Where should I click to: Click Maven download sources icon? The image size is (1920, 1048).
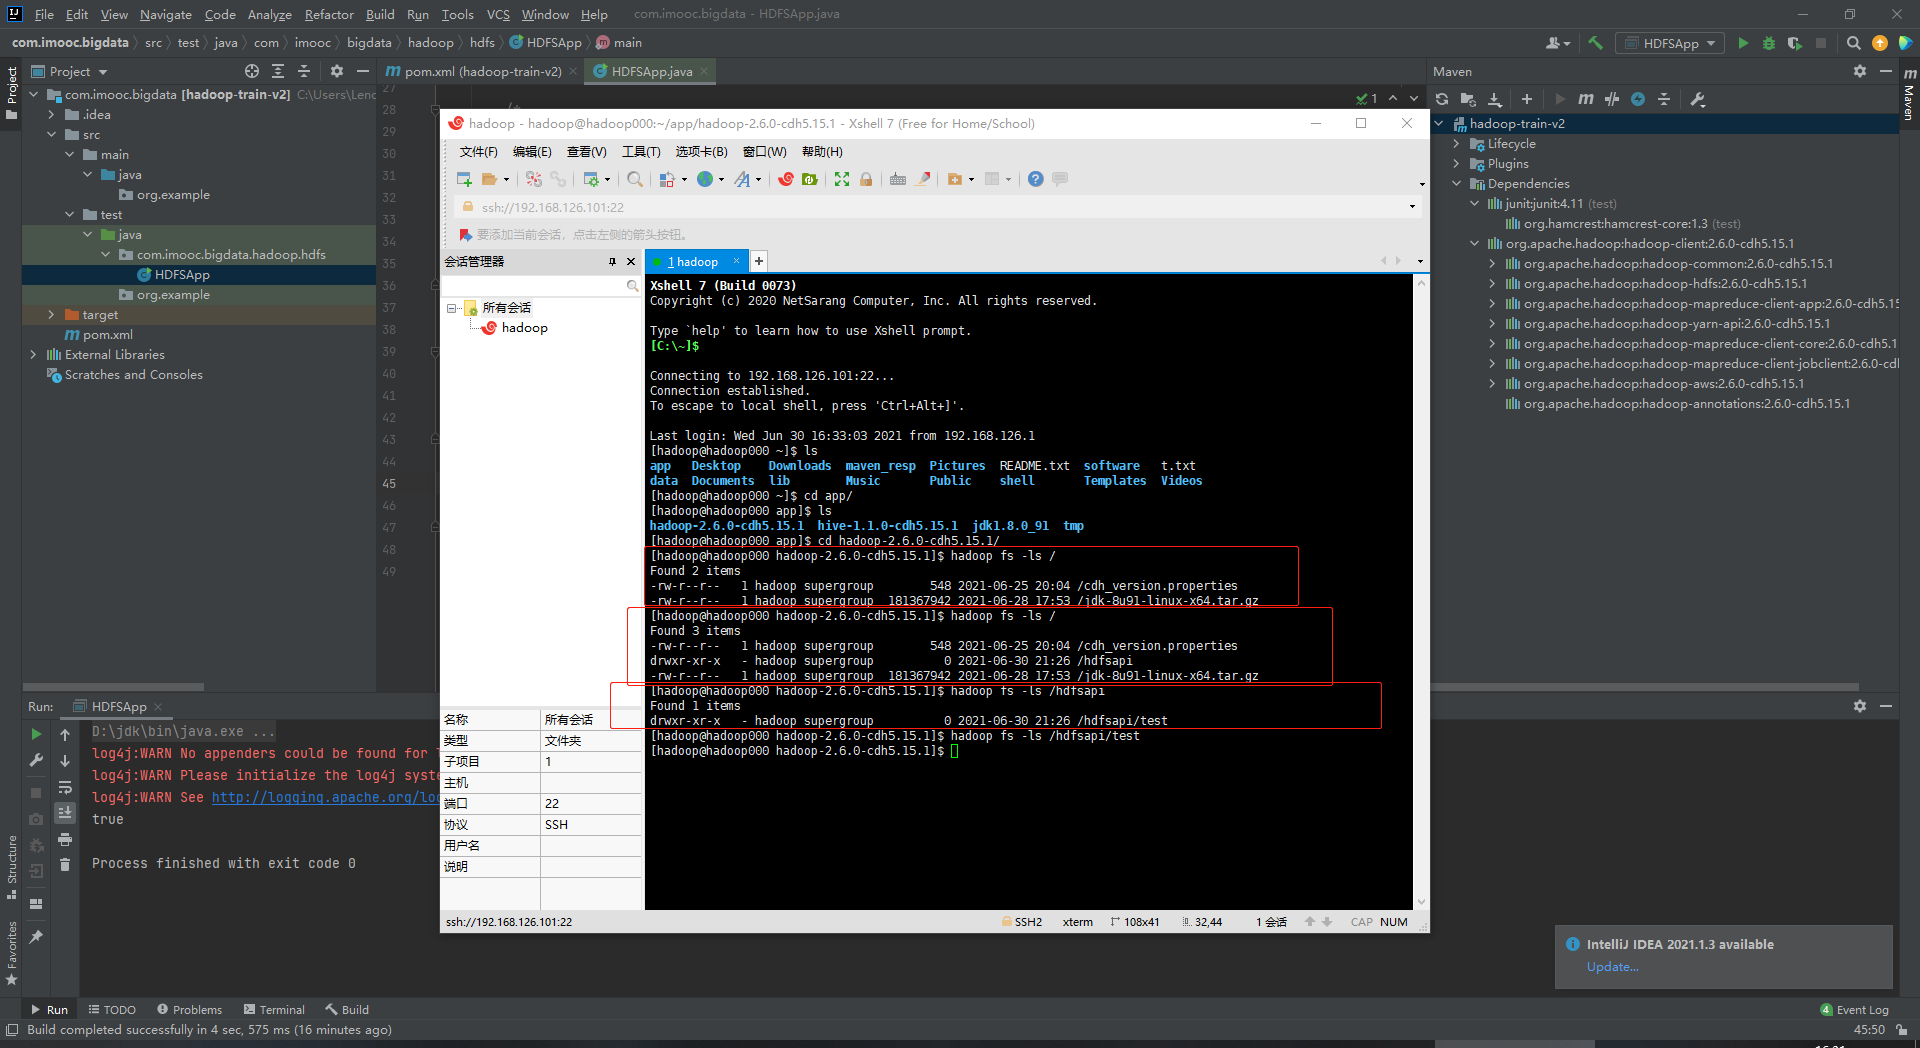(1495, 99)
